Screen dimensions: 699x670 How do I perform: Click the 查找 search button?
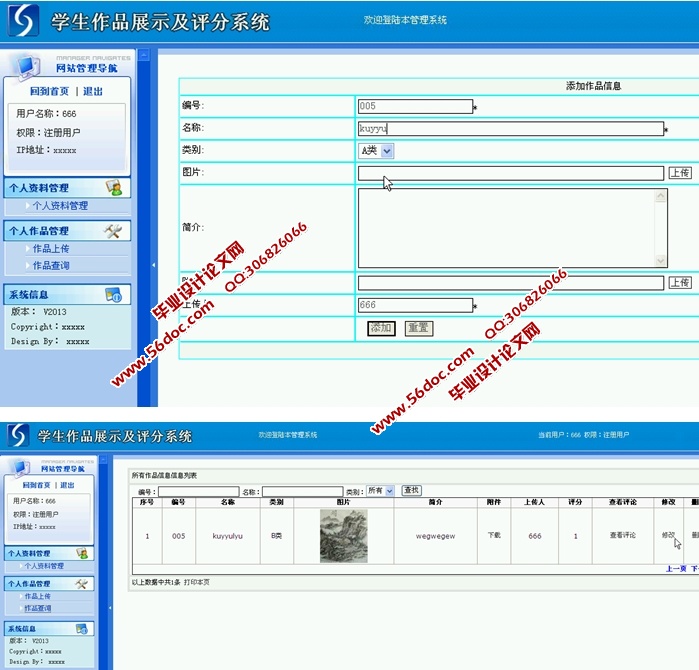(411, 490)
